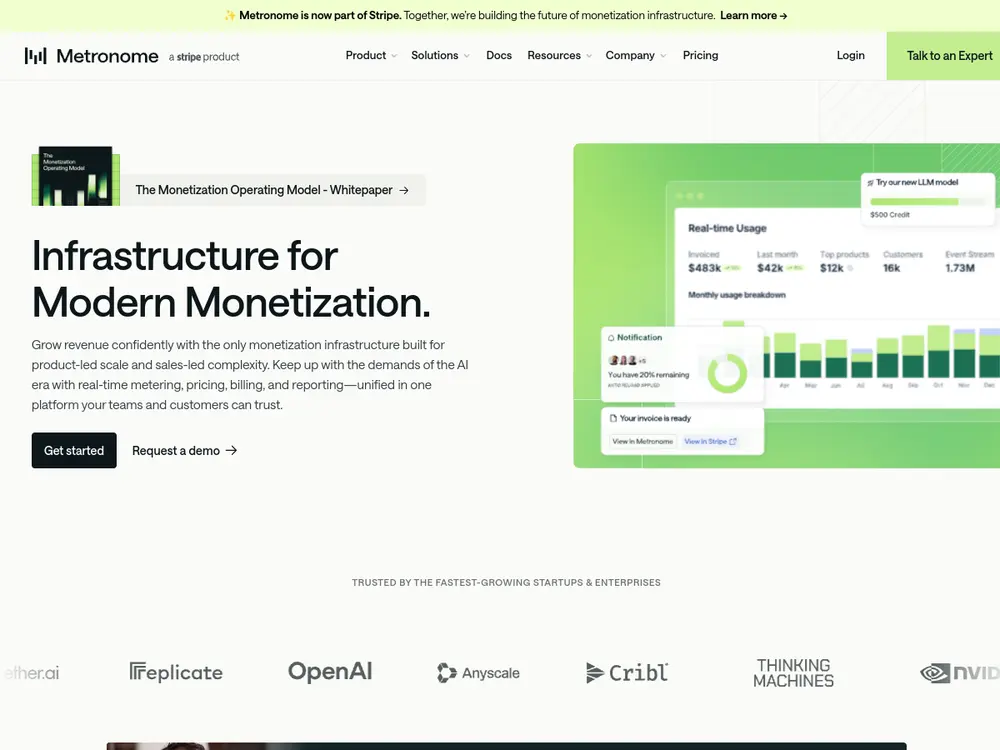
Task: Go to the Docs page
Action: (x=499, y=55)
